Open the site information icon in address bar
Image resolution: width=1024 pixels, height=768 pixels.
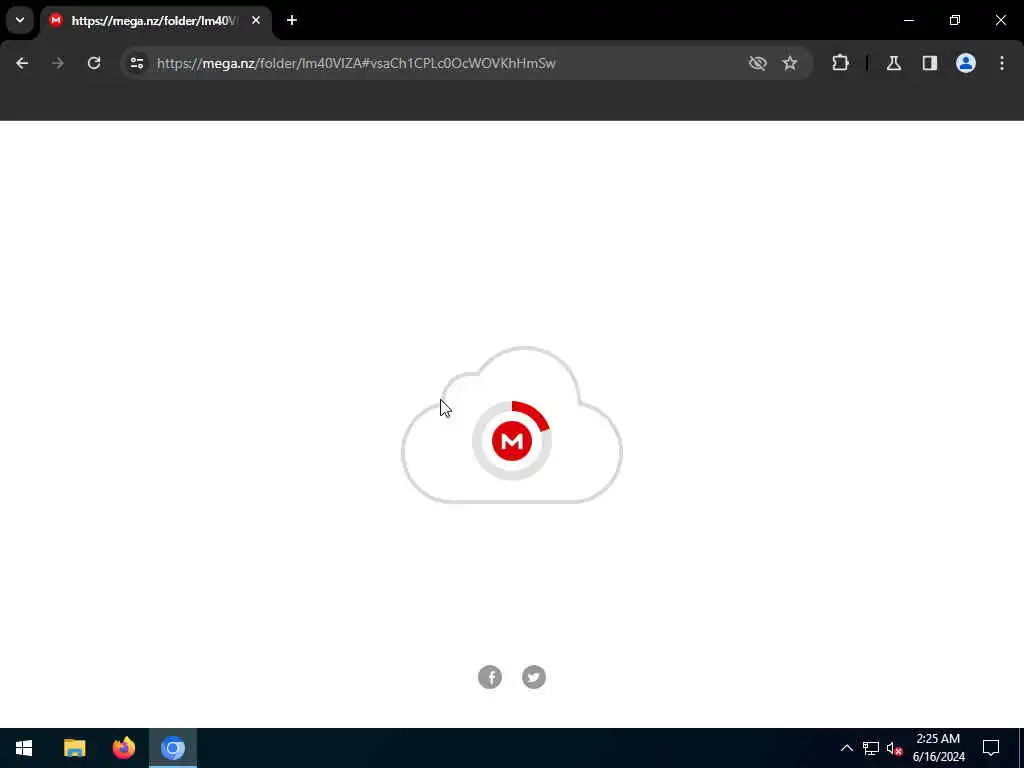pos(136,63)
